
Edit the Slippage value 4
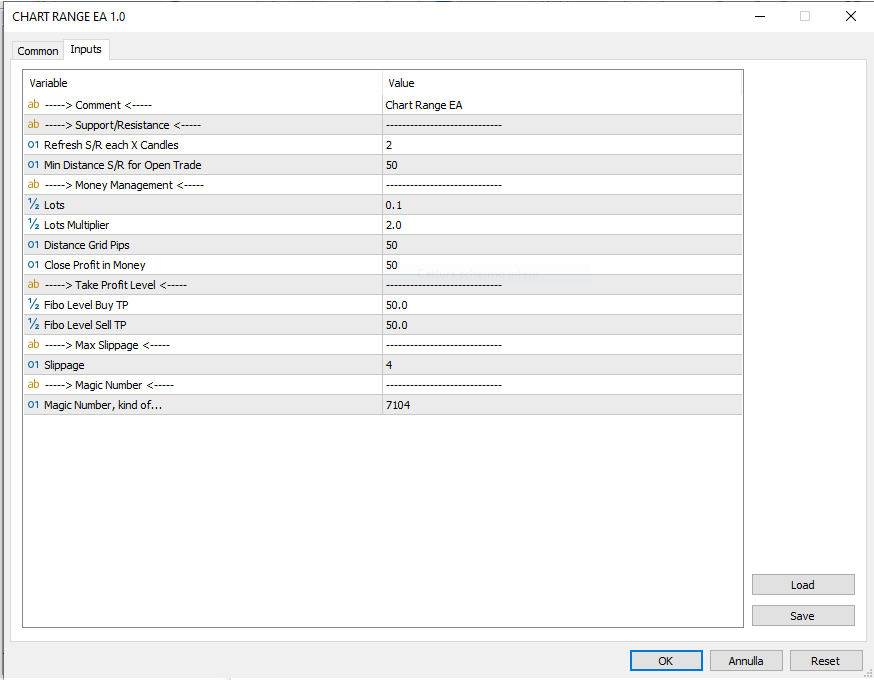point(562,365)
